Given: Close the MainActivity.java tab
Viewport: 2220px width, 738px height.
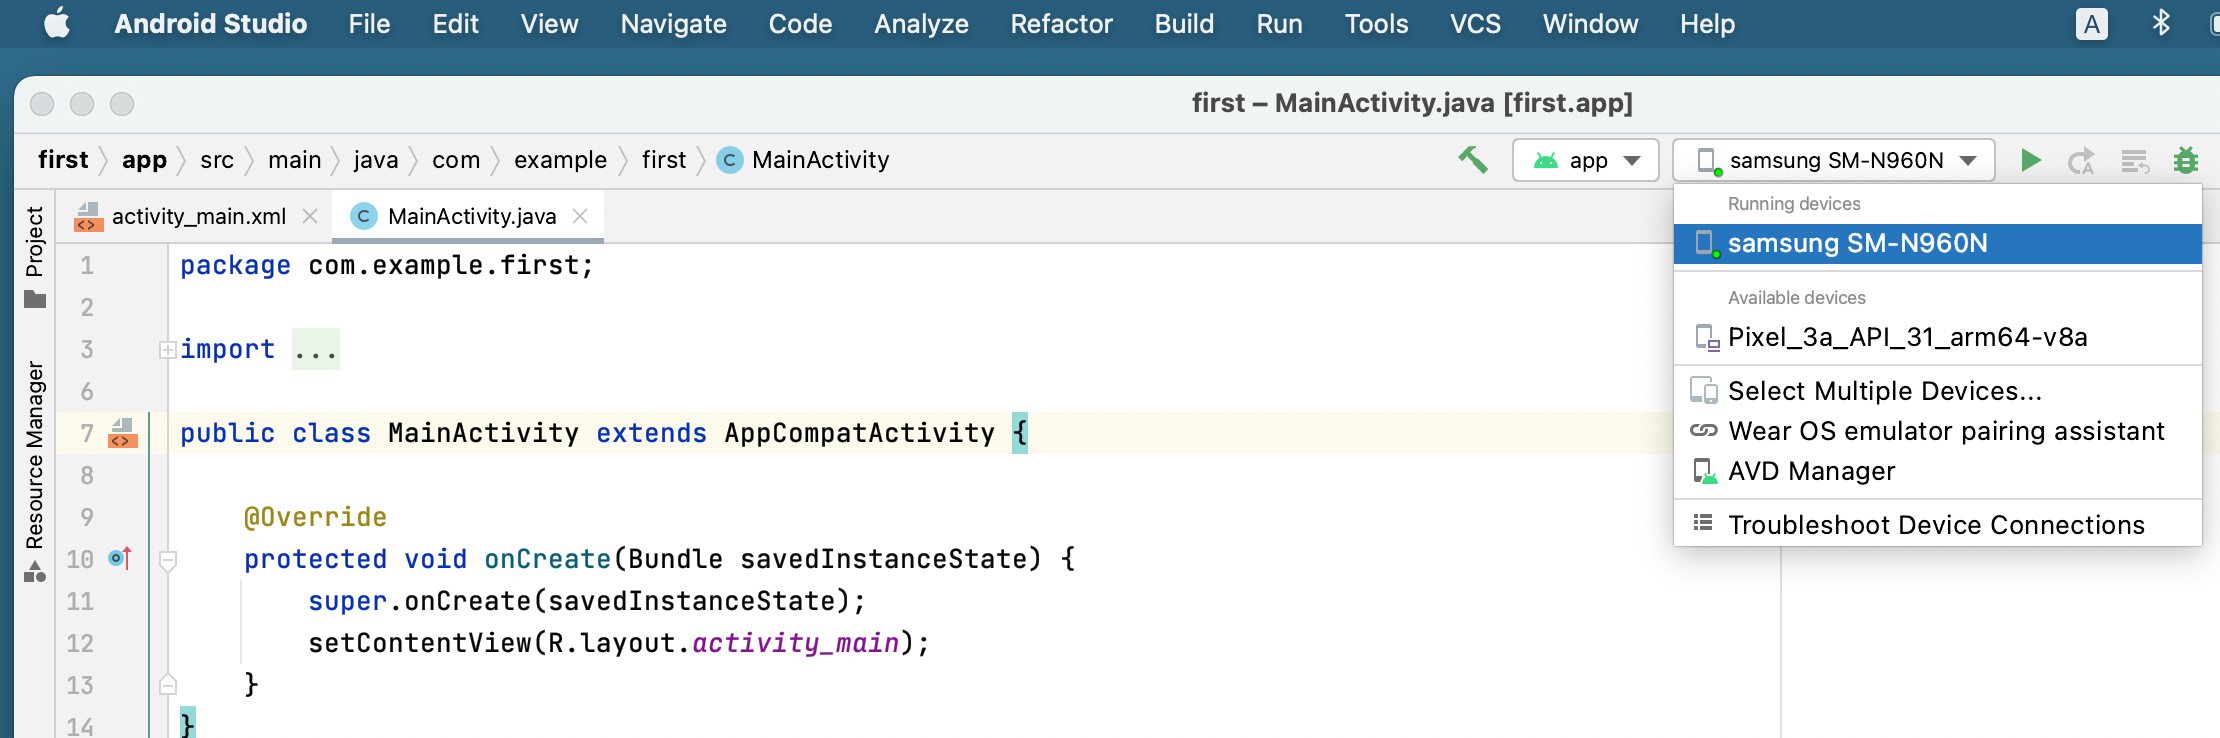Looking at the screenshot, I should [x=580, y=216].
